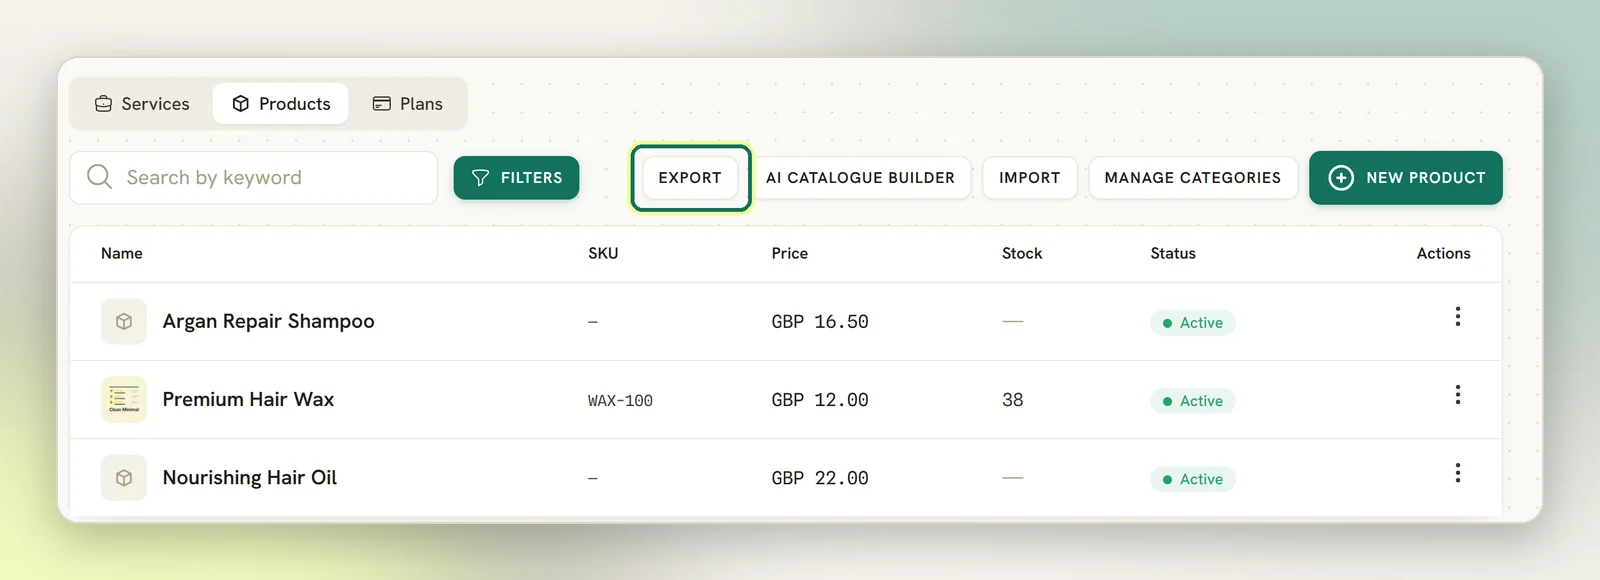Click the stock value 38
1600x580 pixels.
click(1012, 400)
